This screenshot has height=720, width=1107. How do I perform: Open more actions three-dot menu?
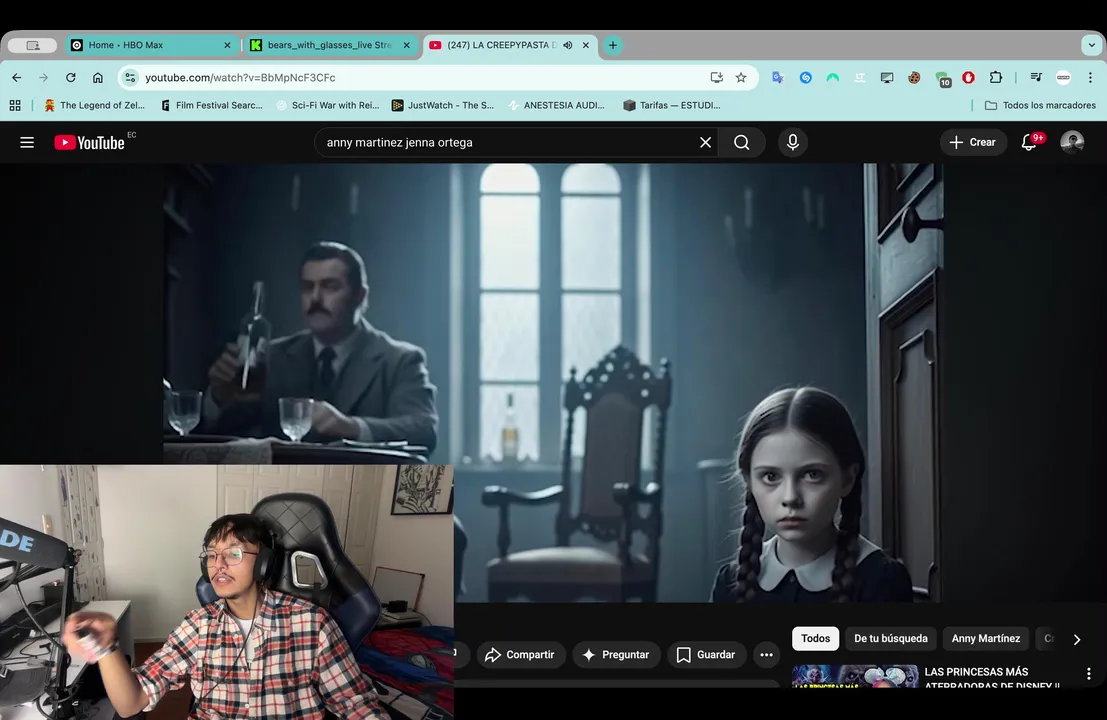click(x=766, y=655)
